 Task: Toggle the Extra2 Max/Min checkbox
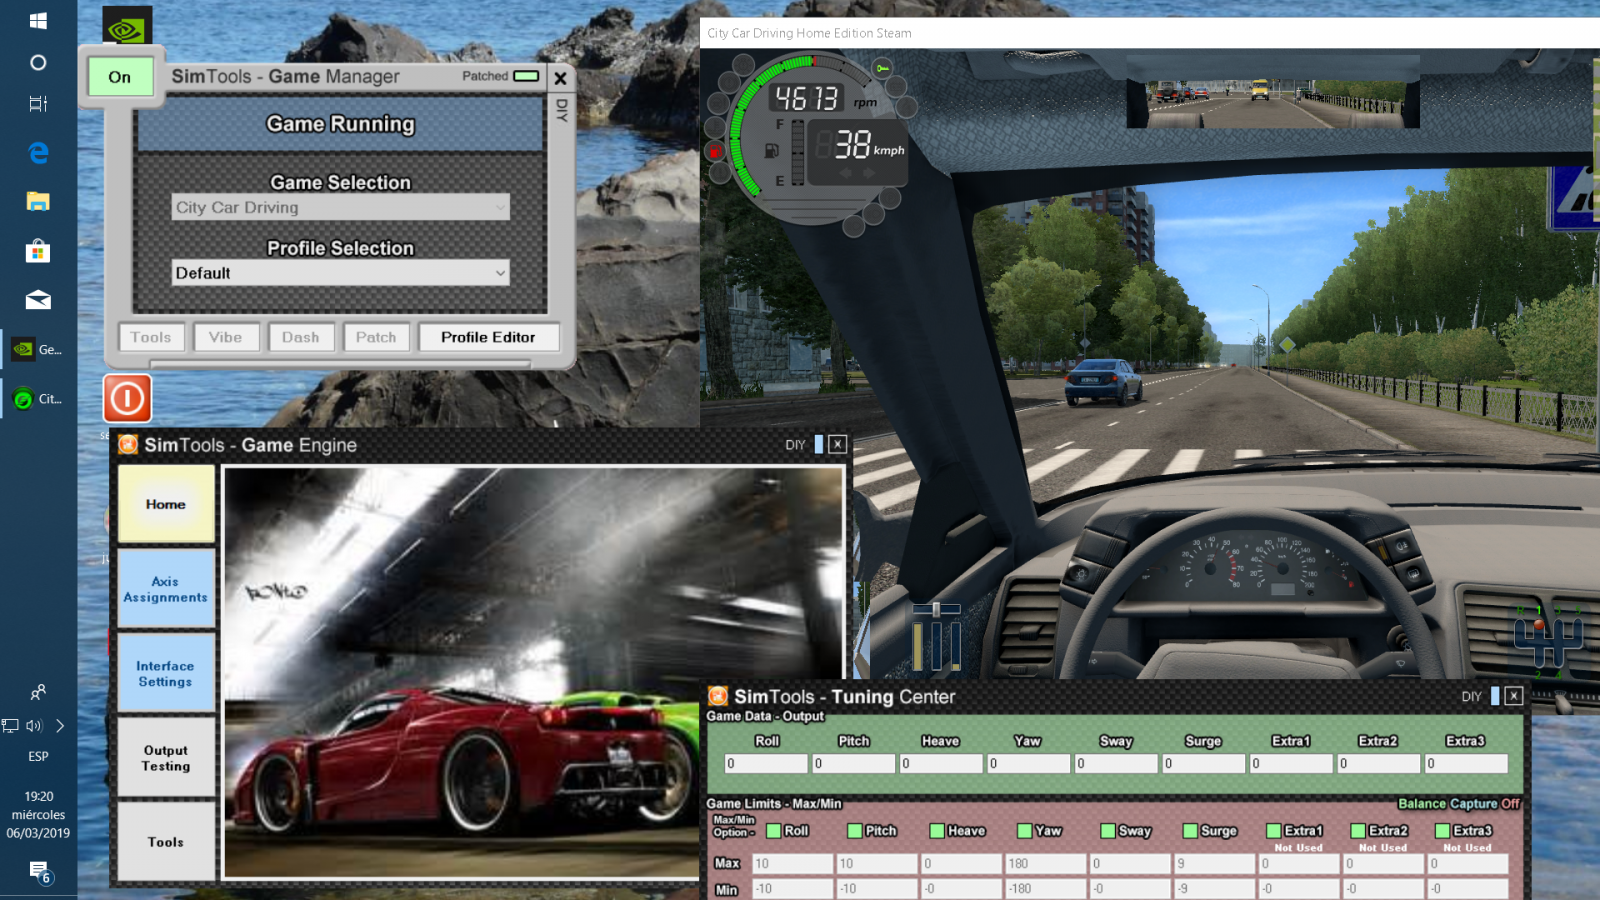(x=1358, y=831)
